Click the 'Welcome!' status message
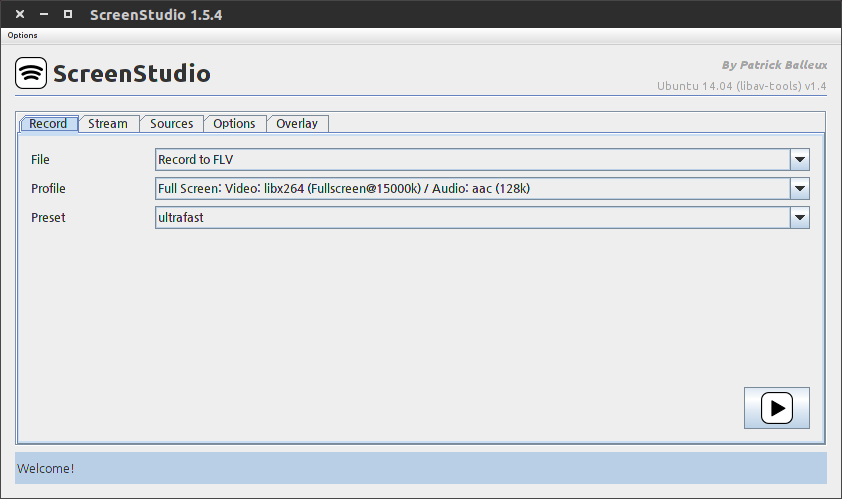This screenshot has width=842, height=499. (46, 468)
